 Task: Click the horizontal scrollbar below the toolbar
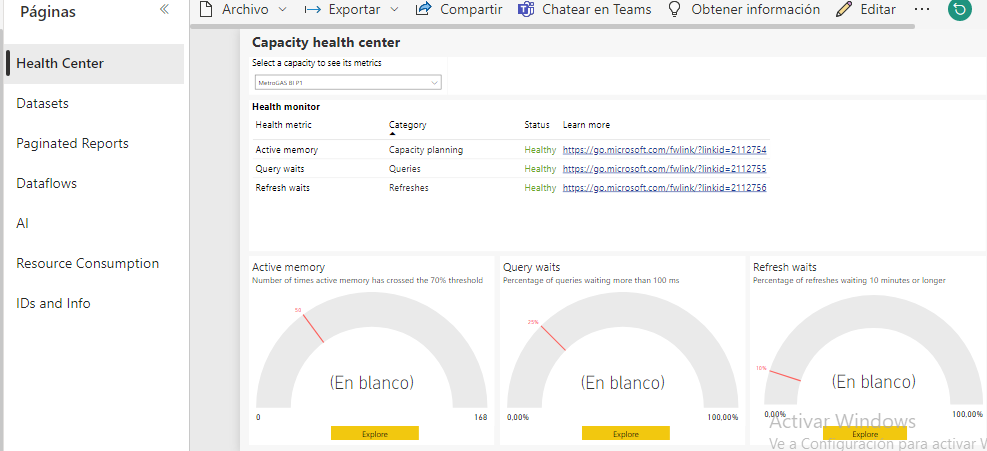click(551, 26)
